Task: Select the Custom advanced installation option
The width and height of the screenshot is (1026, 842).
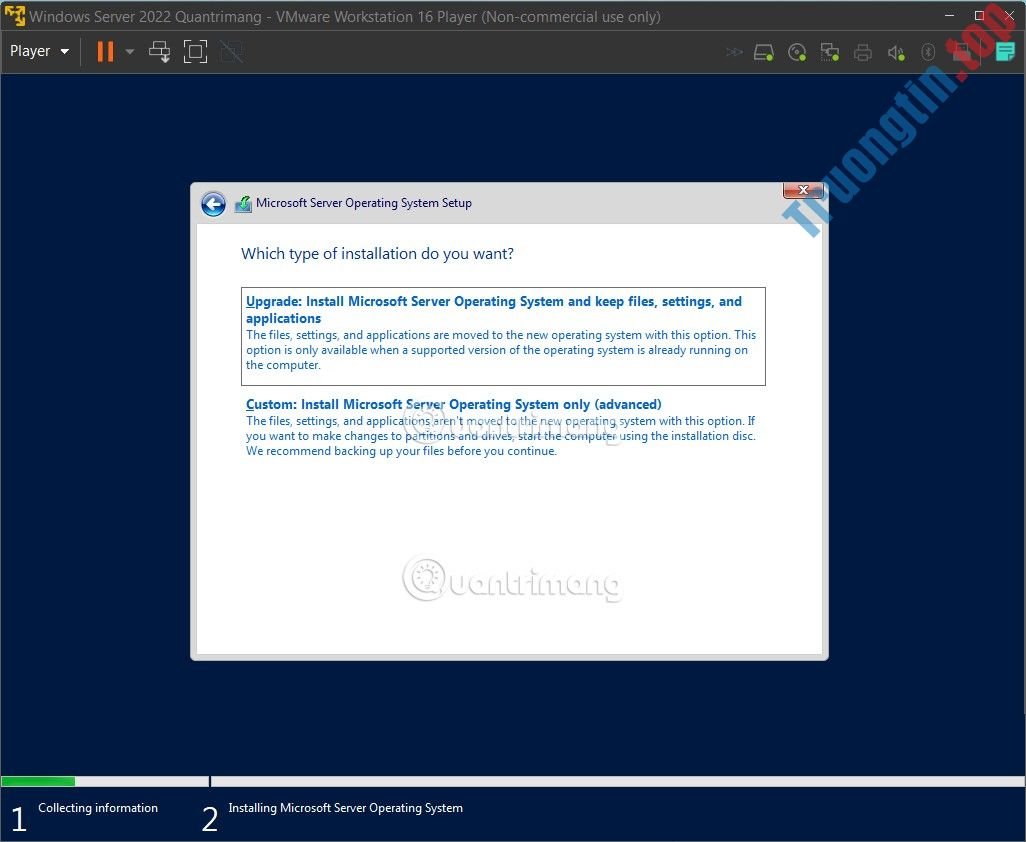Action: [454, 404]
